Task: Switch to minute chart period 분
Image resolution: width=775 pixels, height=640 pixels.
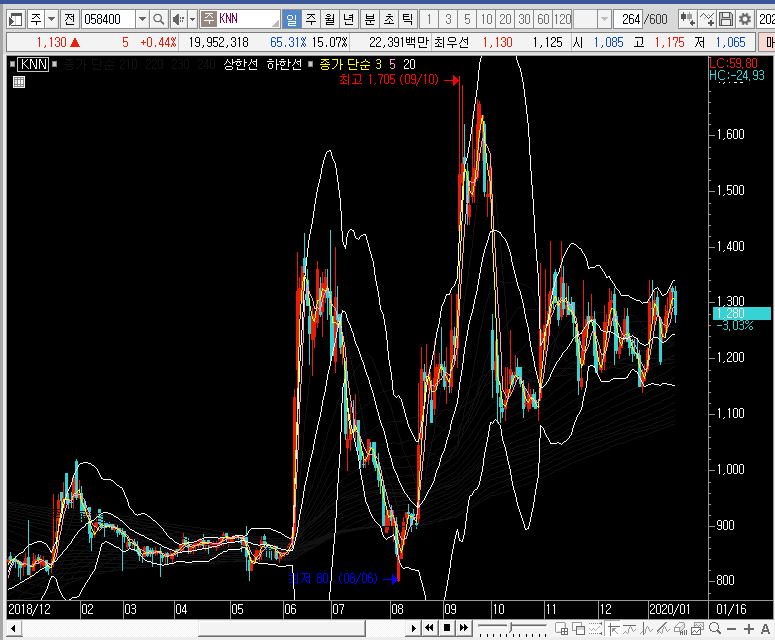Action: (x=370, y=20)
